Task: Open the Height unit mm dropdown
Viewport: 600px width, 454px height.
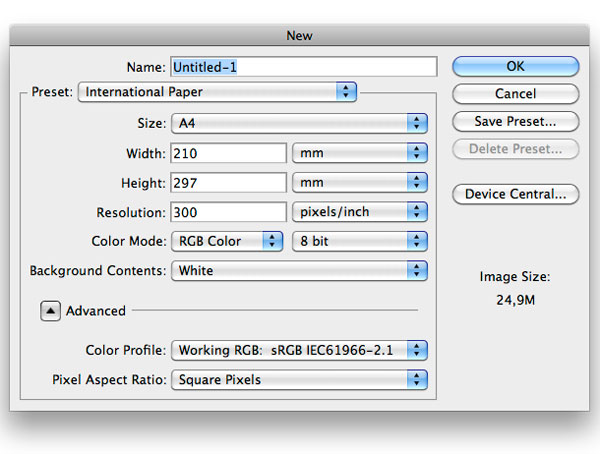Action: pyautogui.click(x=360, y=183)
